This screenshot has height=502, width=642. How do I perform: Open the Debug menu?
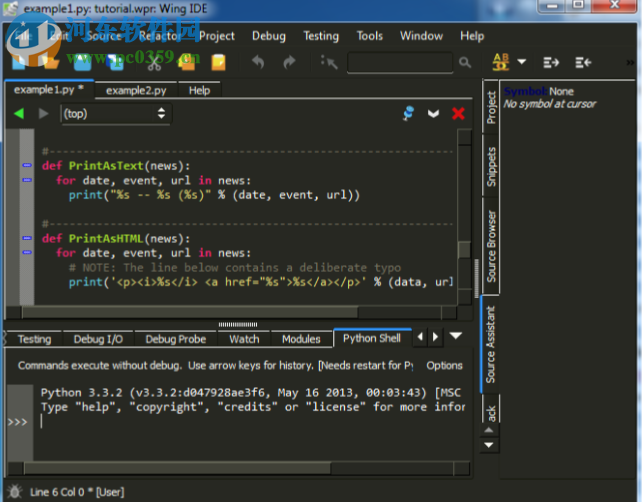click(x=269, y=36)
